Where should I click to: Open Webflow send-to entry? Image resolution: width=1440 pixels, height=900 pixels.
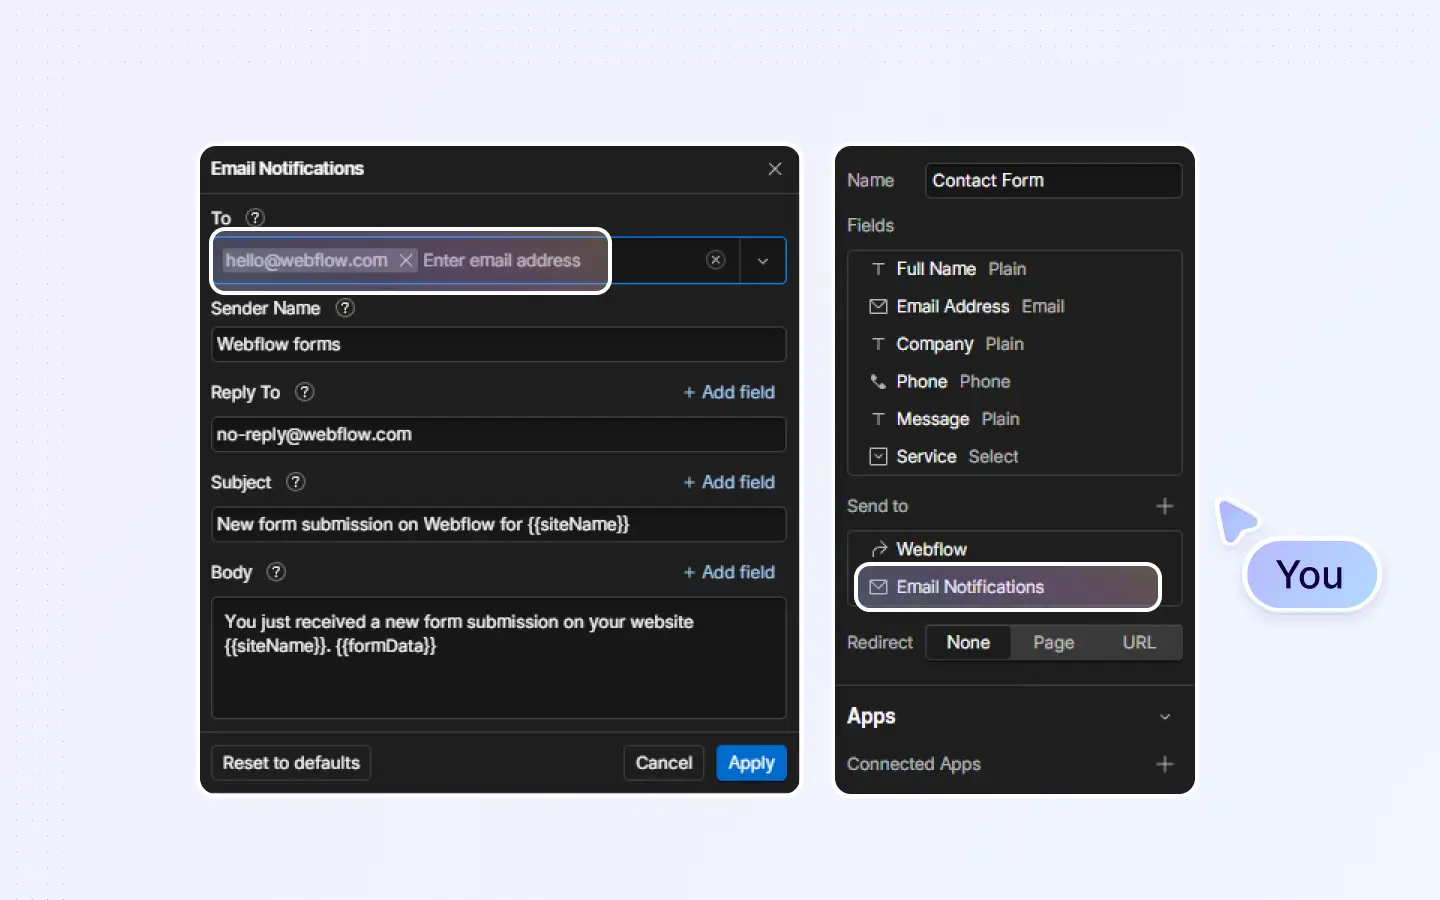(x=1015, y=549)
